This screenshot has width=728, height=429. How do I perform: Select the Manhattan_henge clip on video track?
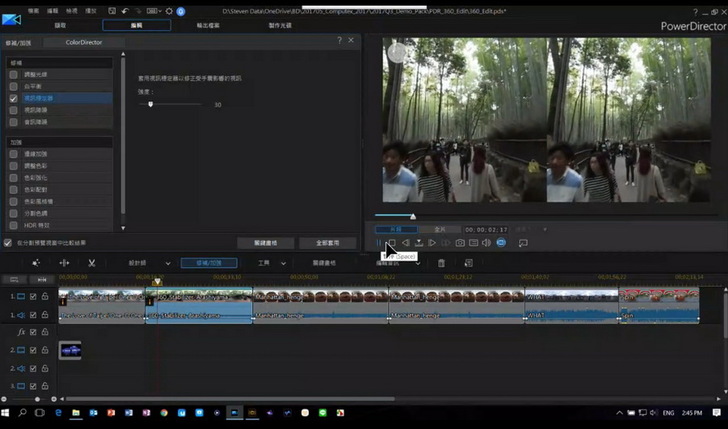pyautogui.click(x=320, y=296)
